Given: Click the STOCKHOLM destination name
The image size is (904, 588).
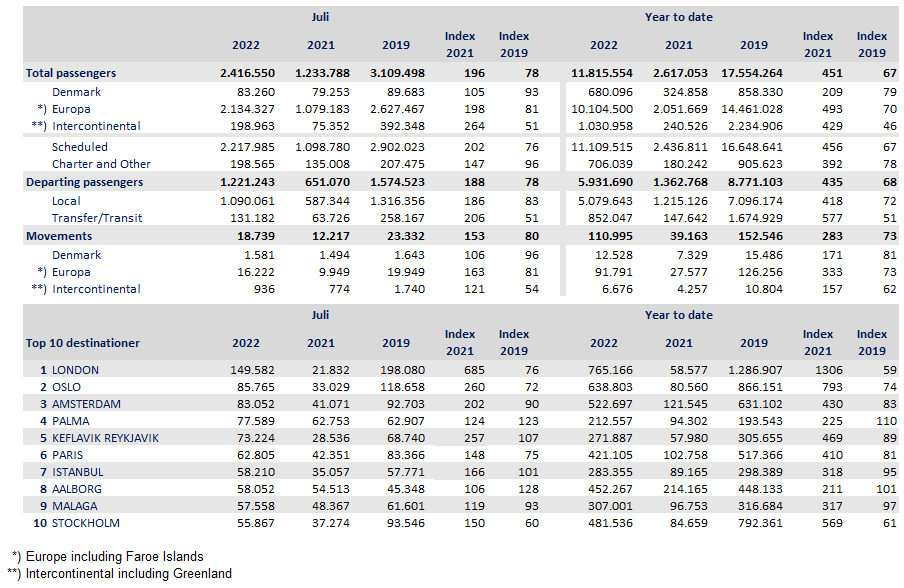Looking at the screenshot, I should (x=86, y=523).
